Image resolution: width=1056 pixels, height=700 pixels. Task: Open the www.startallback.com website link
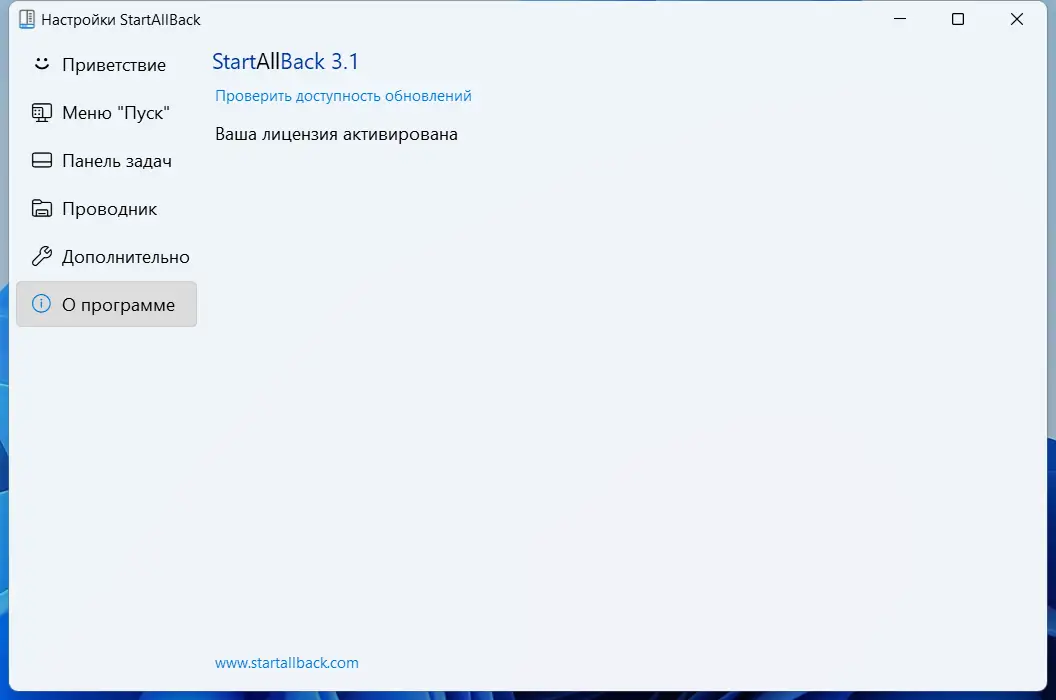pyautogui.click(x=286, y=662)
